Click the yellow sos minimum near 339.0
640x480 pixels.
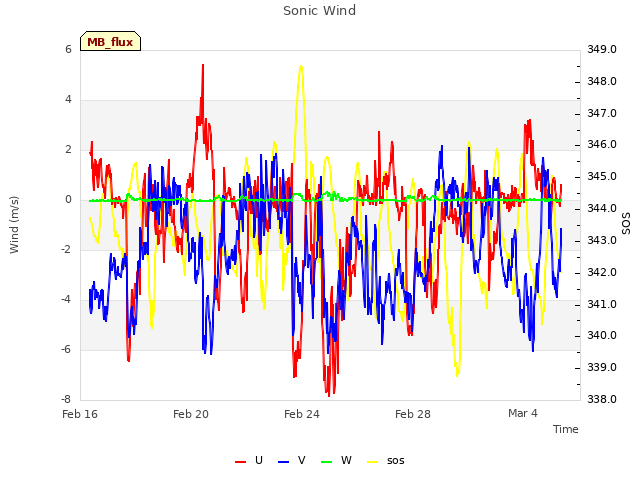457,374
